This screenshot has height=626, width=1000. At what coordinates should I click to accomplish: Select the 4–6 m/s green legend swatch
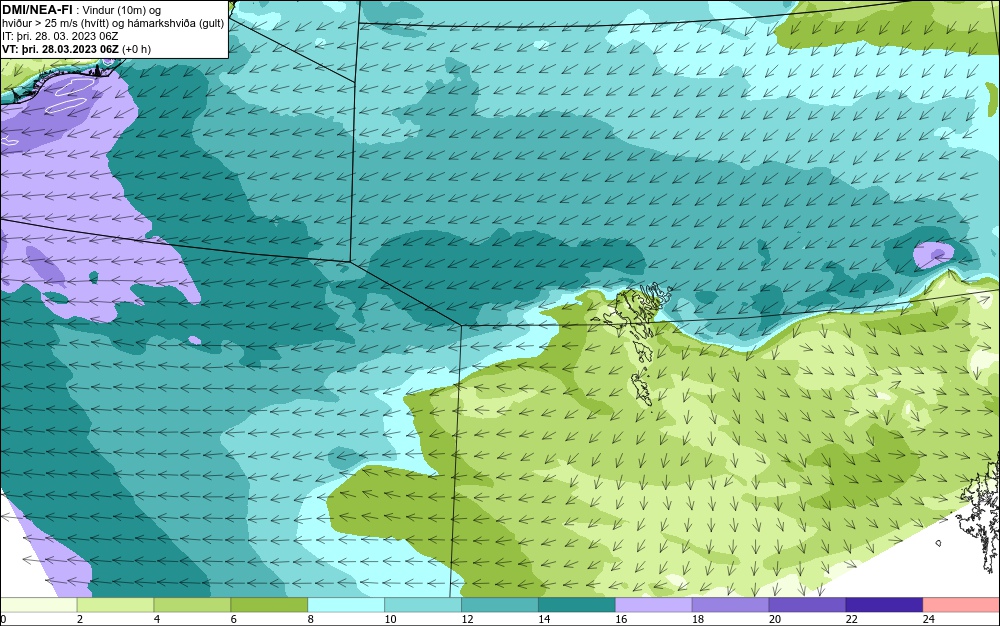[x=192, y=605]
